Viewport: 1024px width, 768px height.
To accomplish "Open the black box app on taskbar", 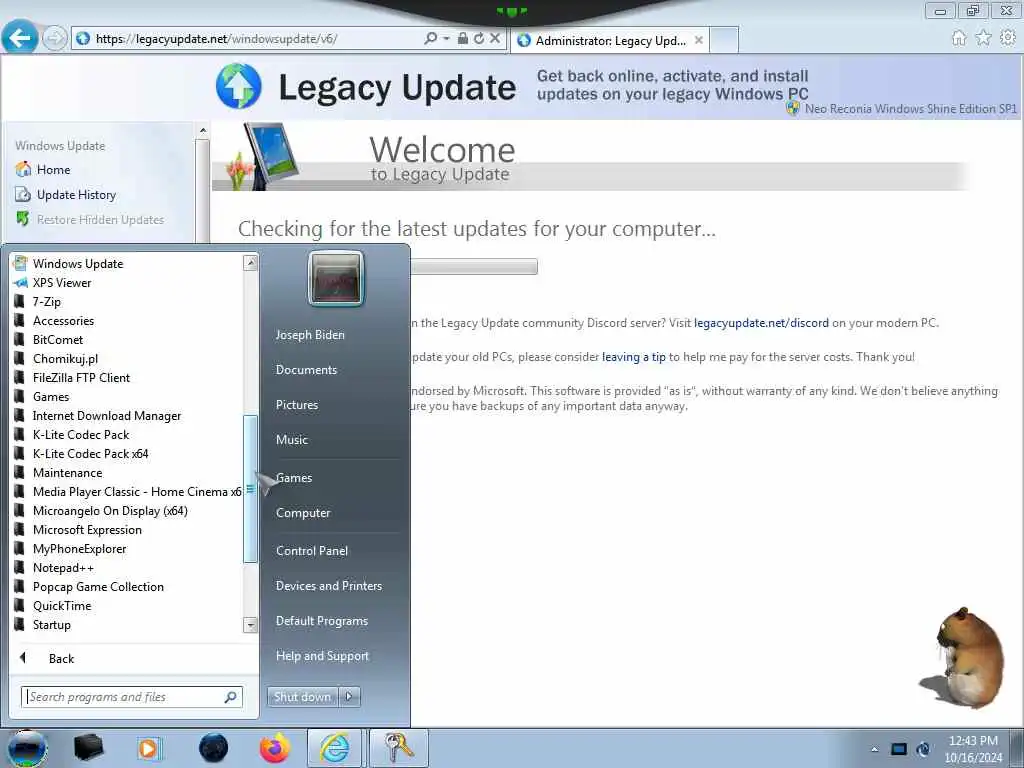I will click(89, 748).
